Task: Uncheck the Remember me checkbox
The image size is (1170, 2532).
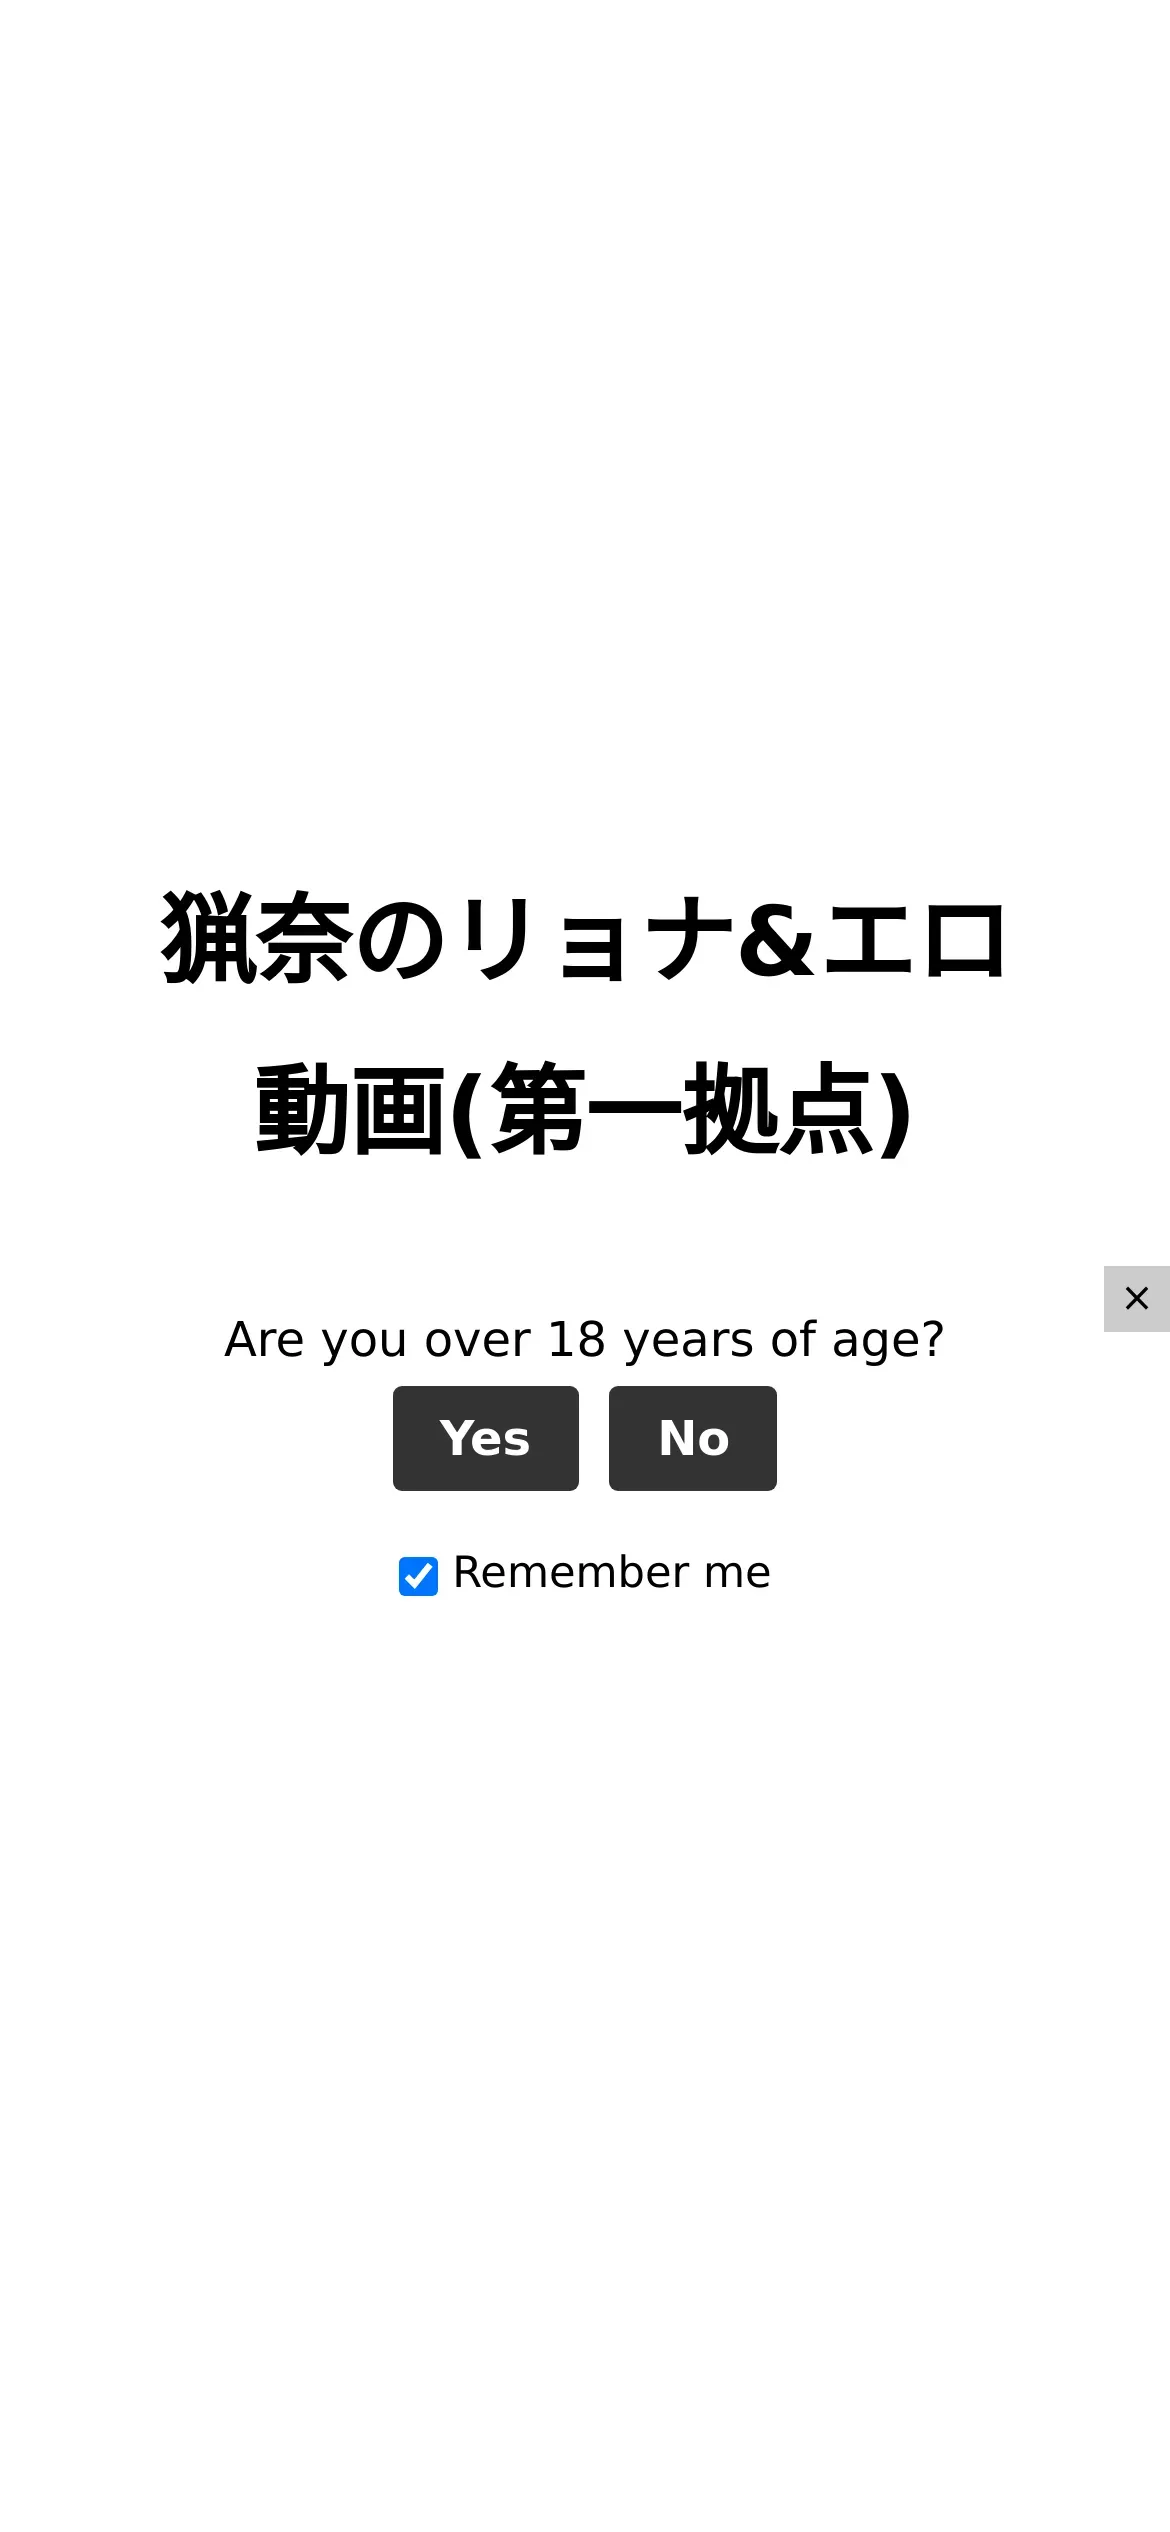Action: coord(418,1576)
